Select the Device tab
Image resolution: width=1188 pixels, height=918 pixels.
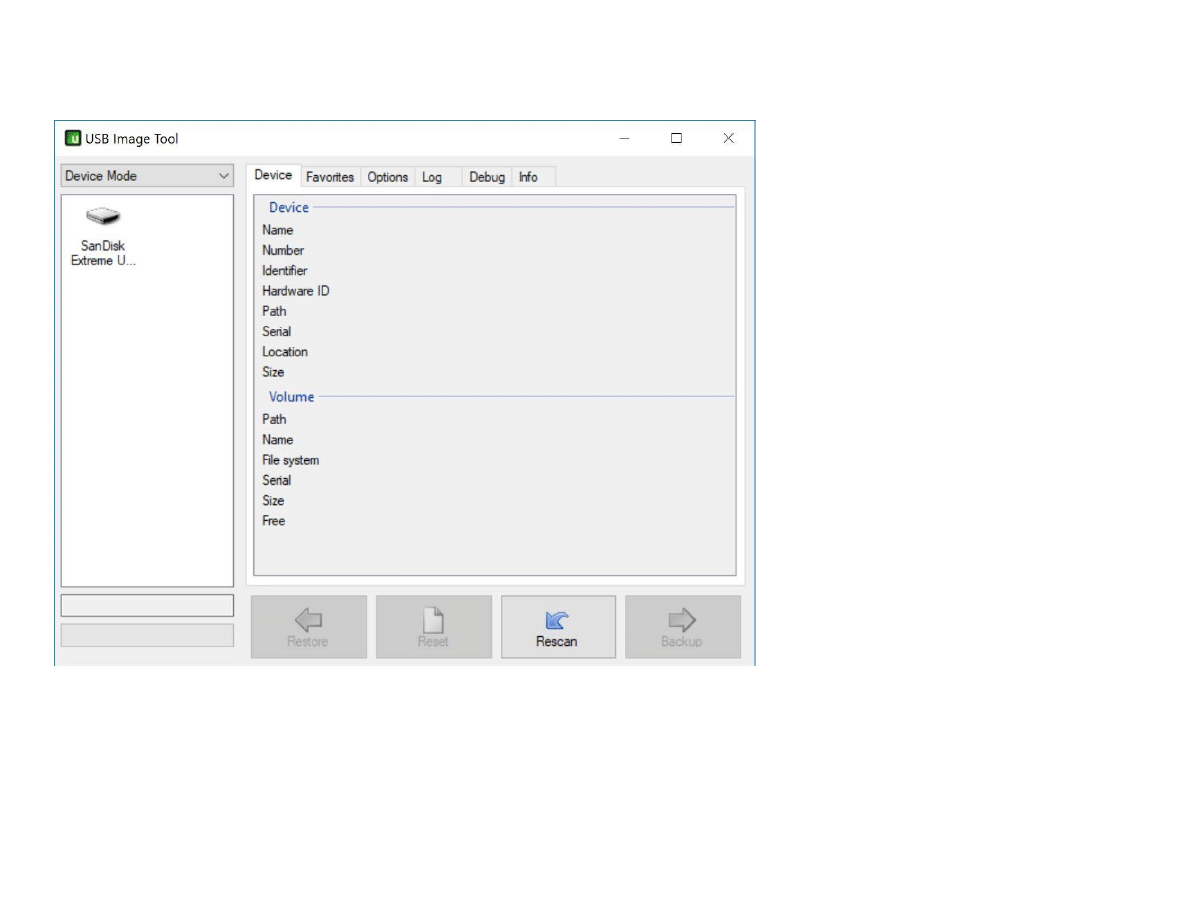[273, 175]
